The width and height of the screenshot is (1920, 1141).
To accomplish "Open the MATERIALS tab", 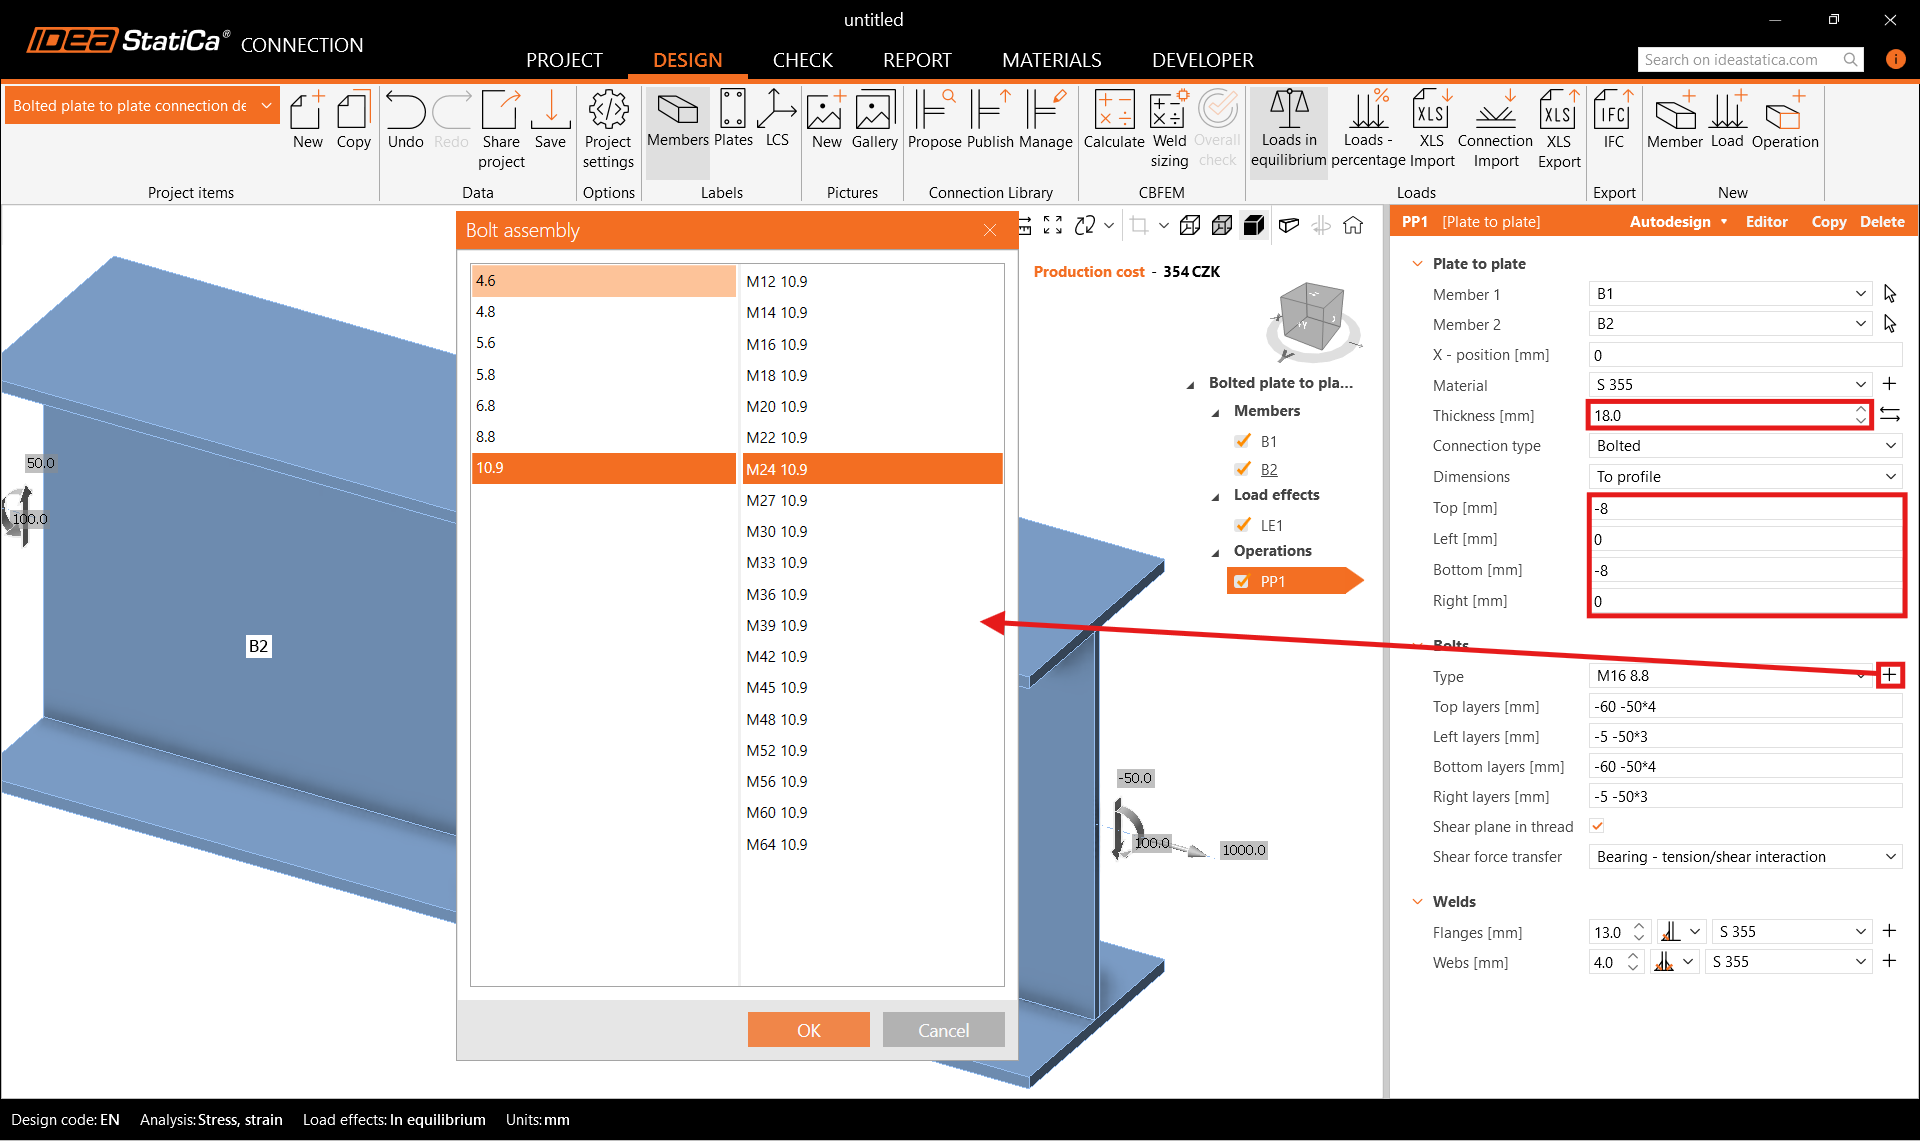I will 1051,60.
